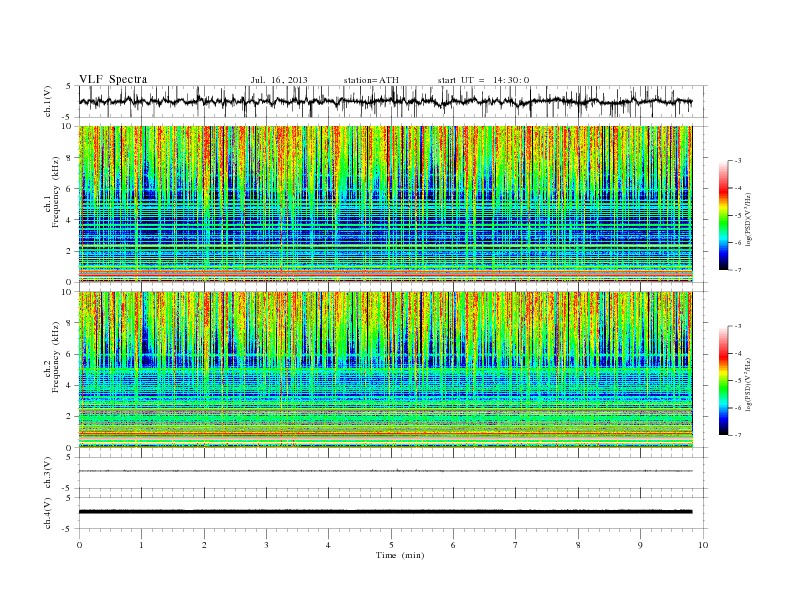The width and height of the screenshot is (792, 612).
Task: Click the "station=ATH" label
Action: tap(371, 80)
